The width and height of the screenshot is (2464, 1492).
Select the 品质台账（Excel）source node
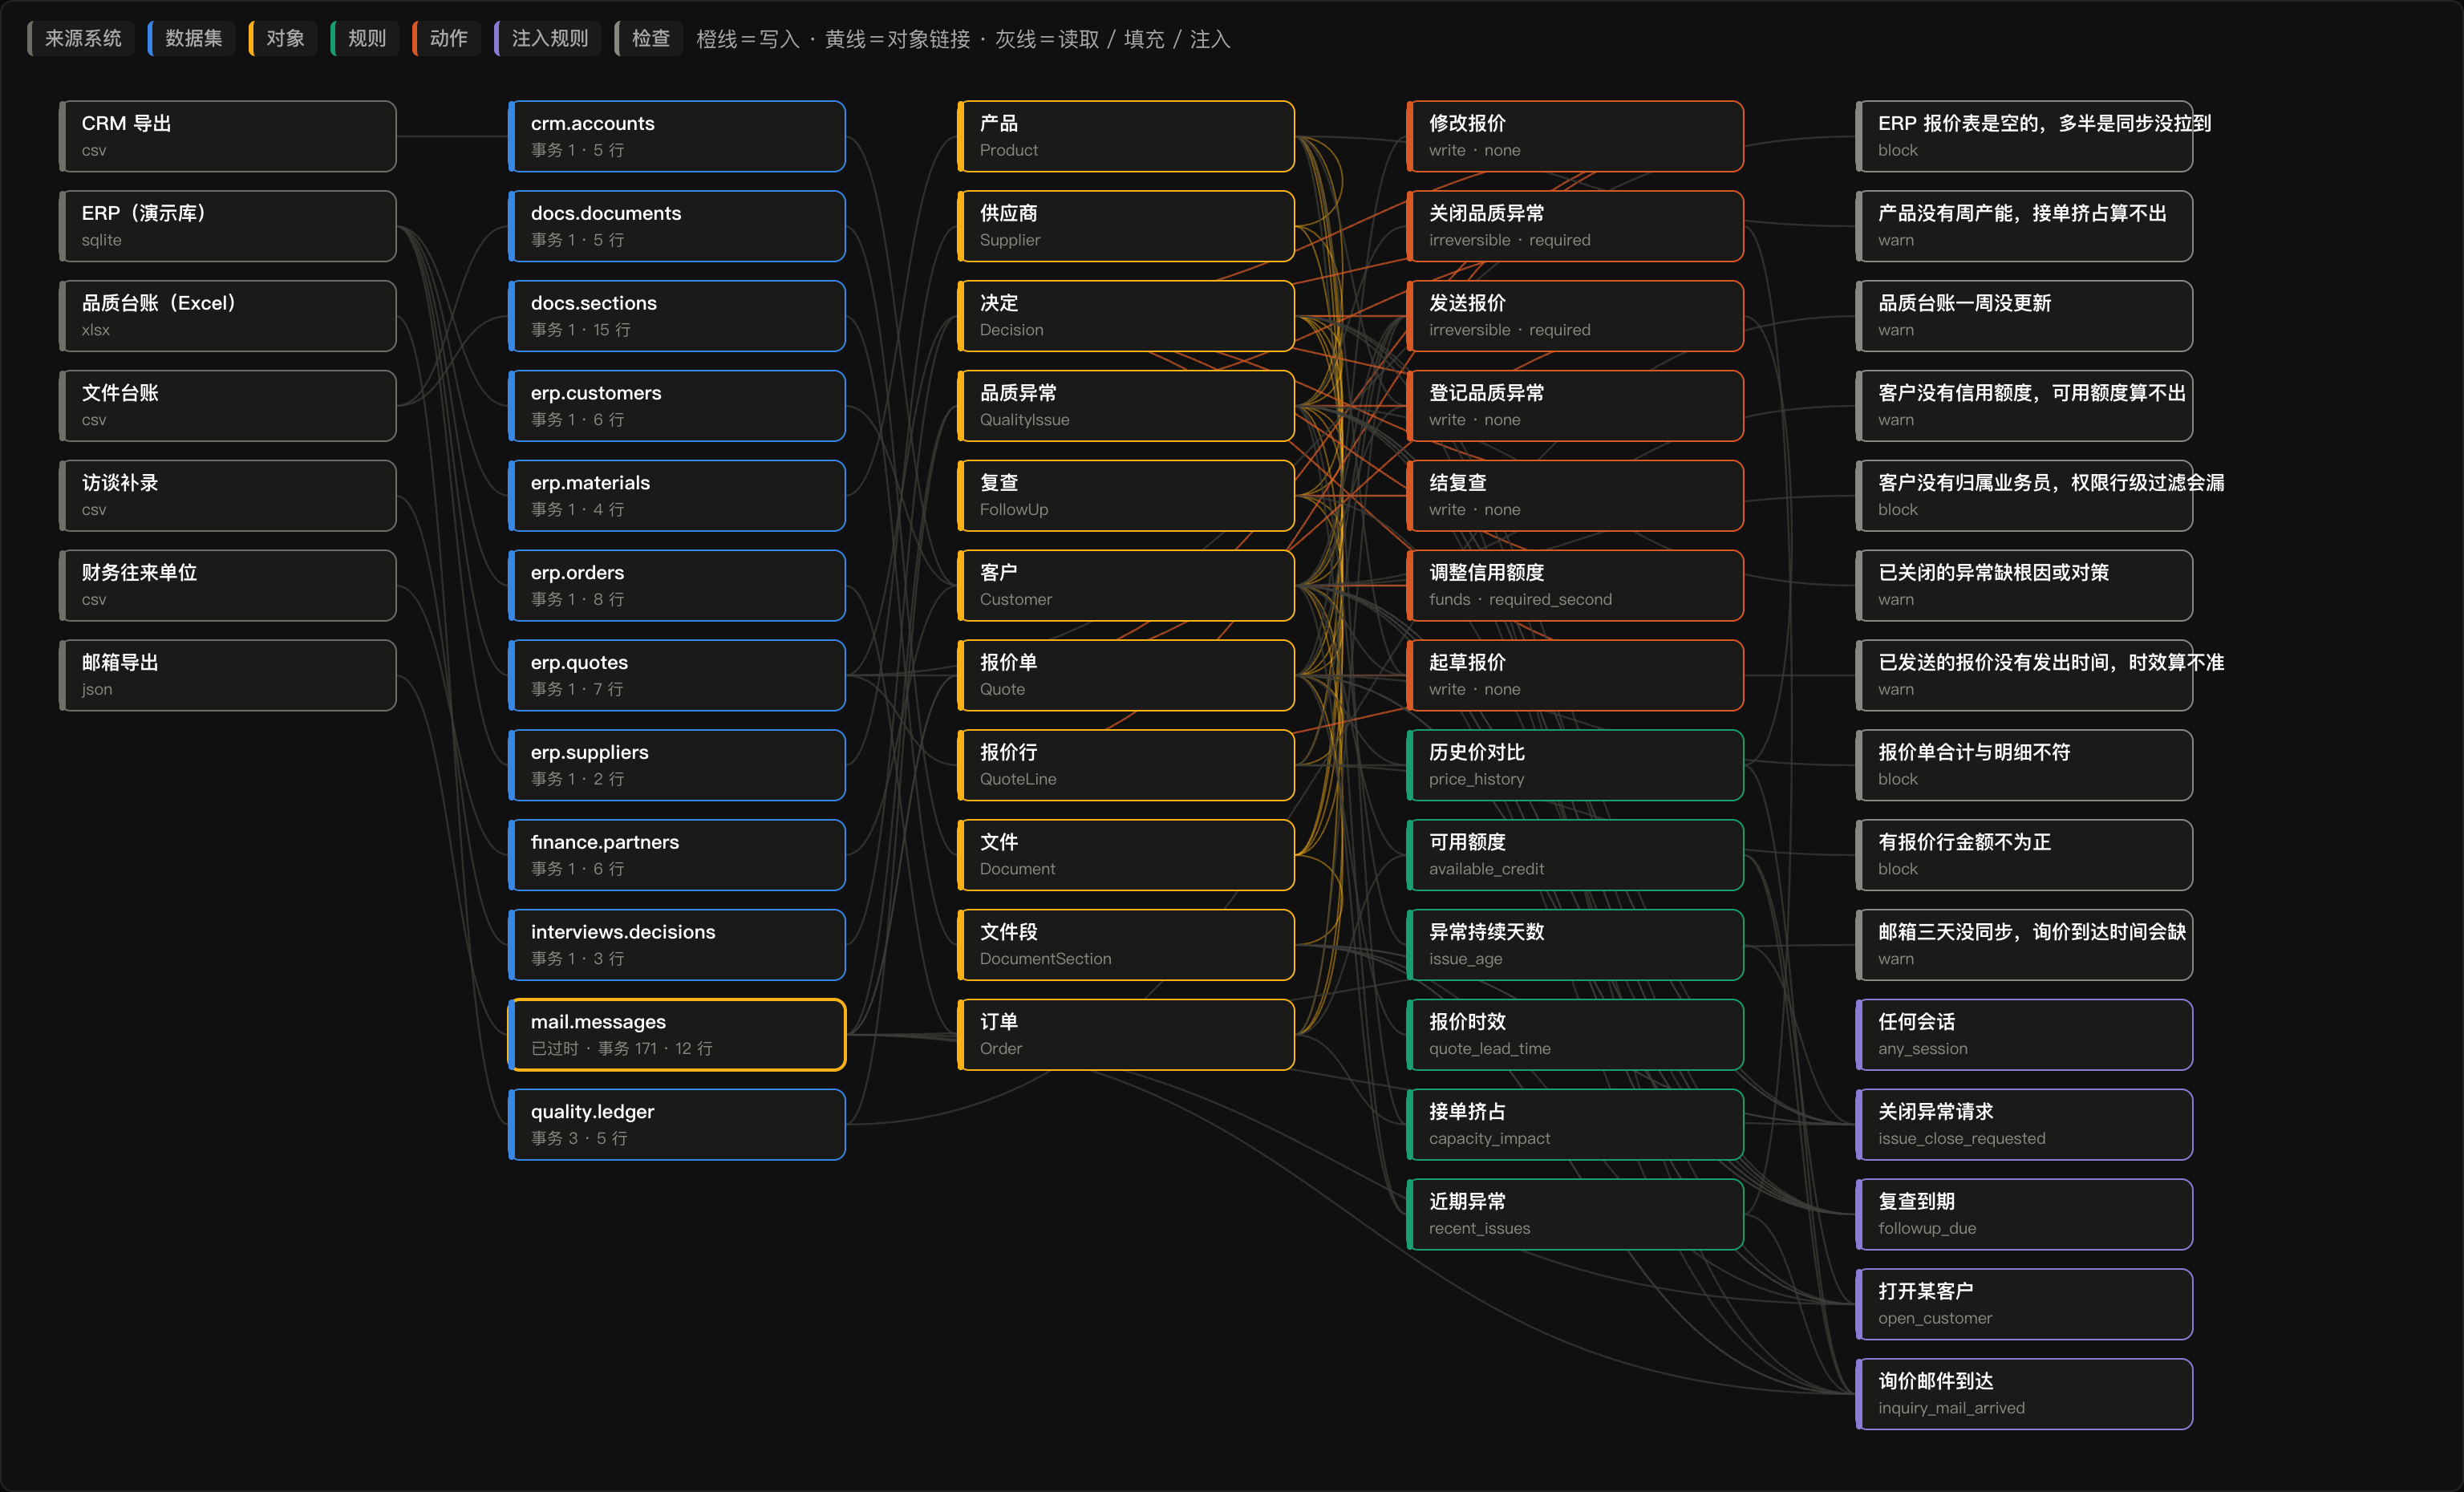click(228, 316)
